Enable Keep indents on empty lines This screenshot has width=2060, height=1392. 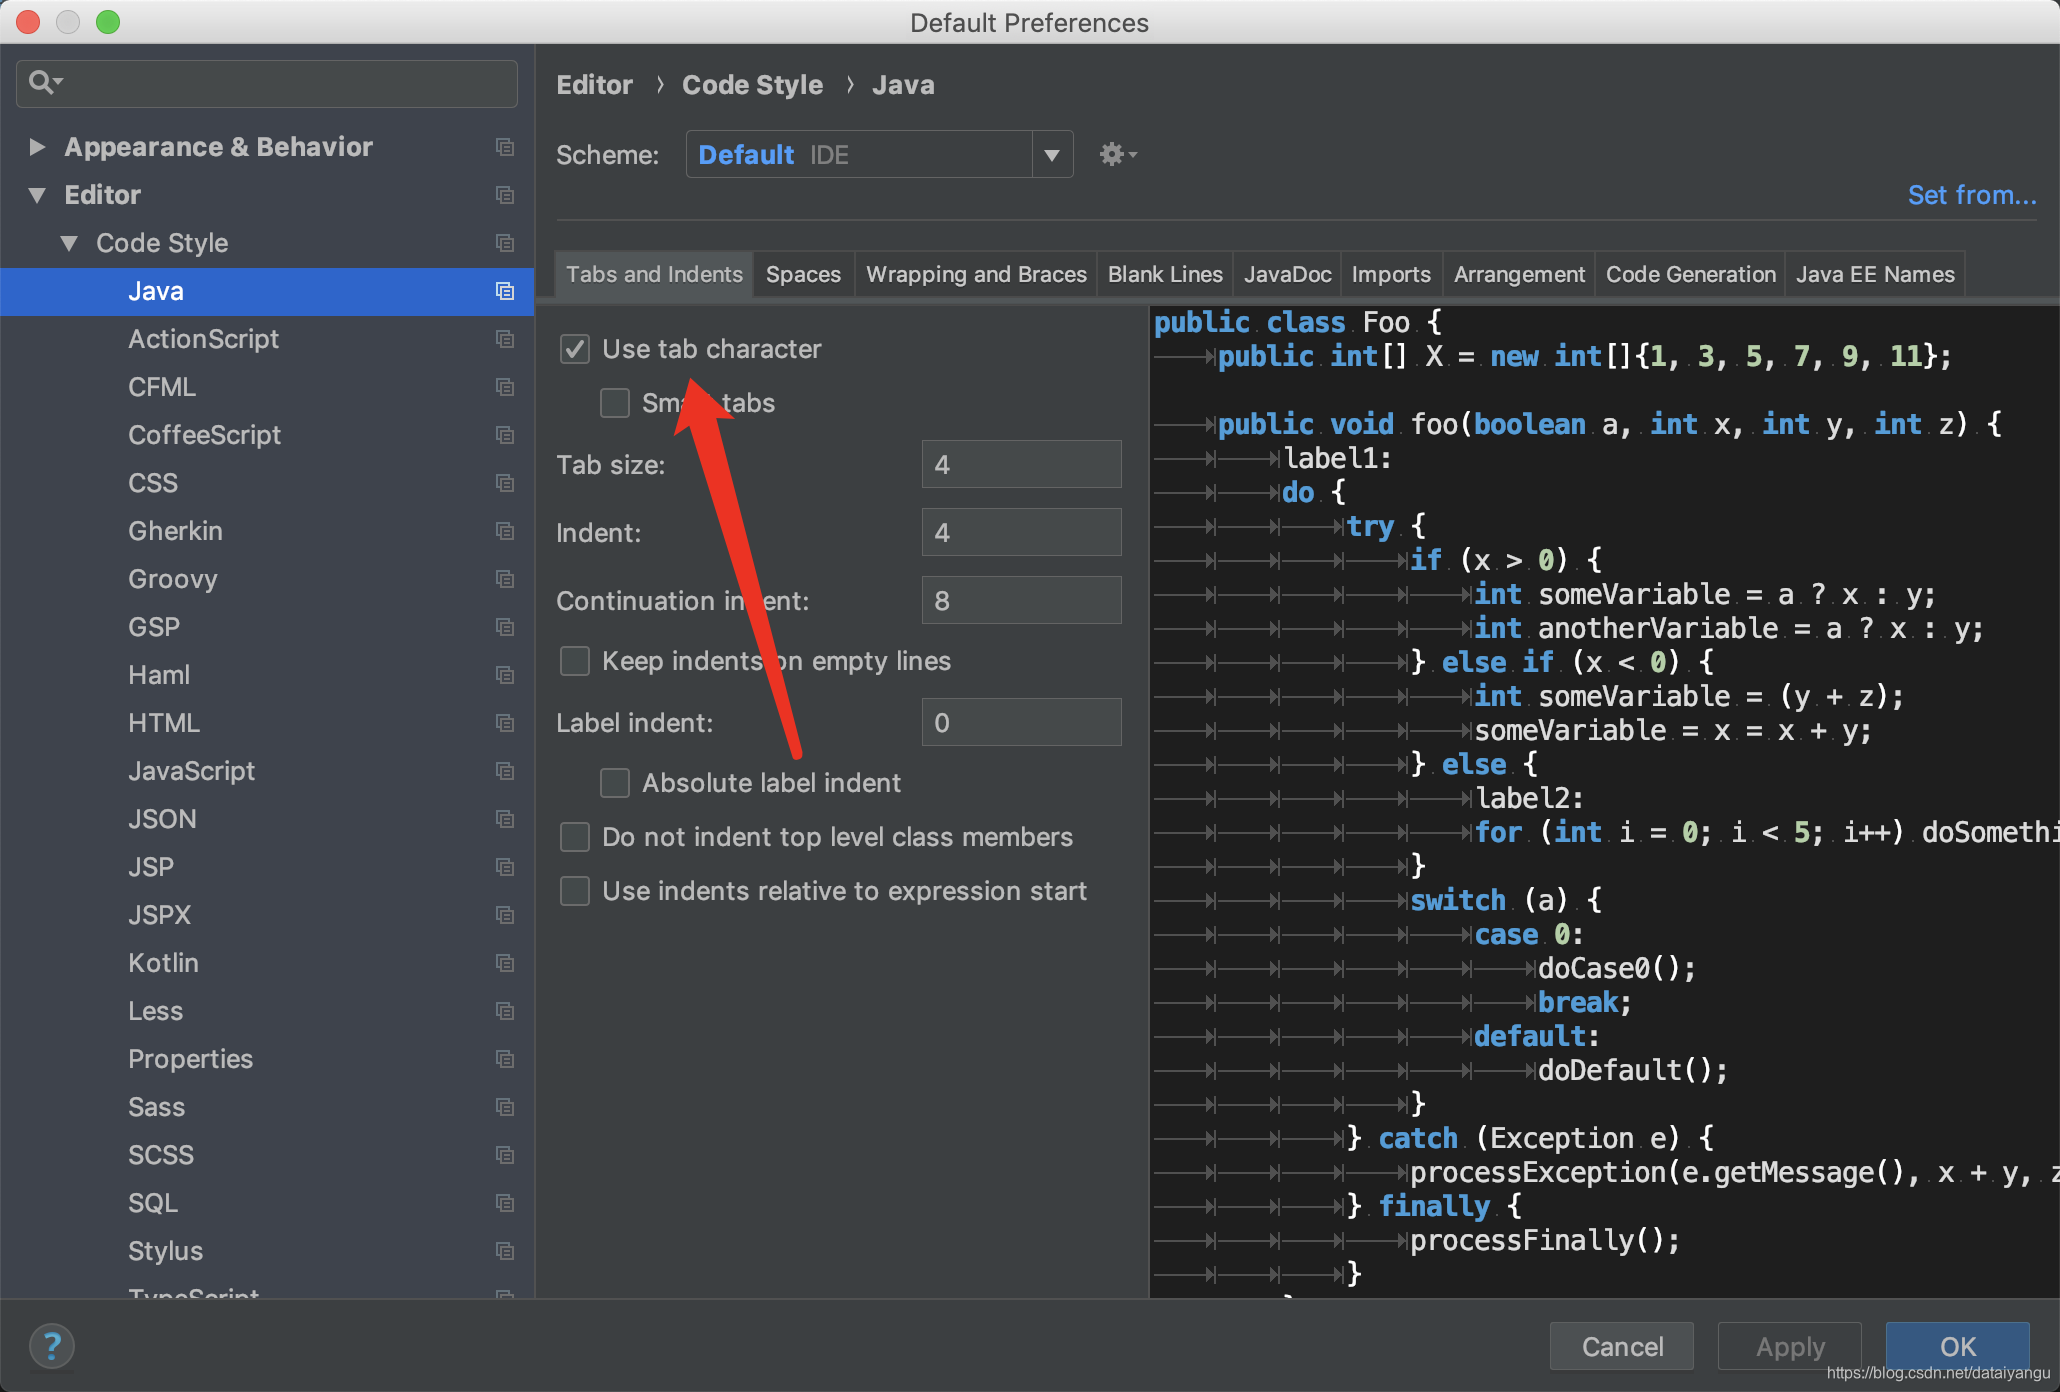point(575,661)
